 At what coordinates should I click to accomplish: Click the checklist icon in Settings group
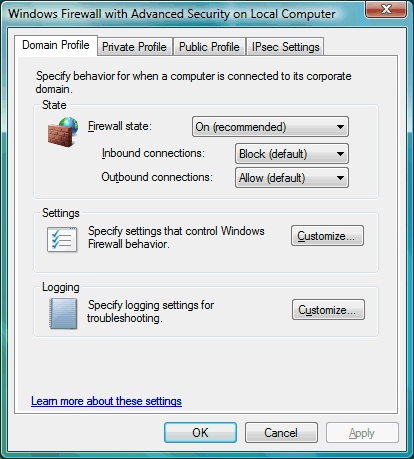tap(62, 239)
